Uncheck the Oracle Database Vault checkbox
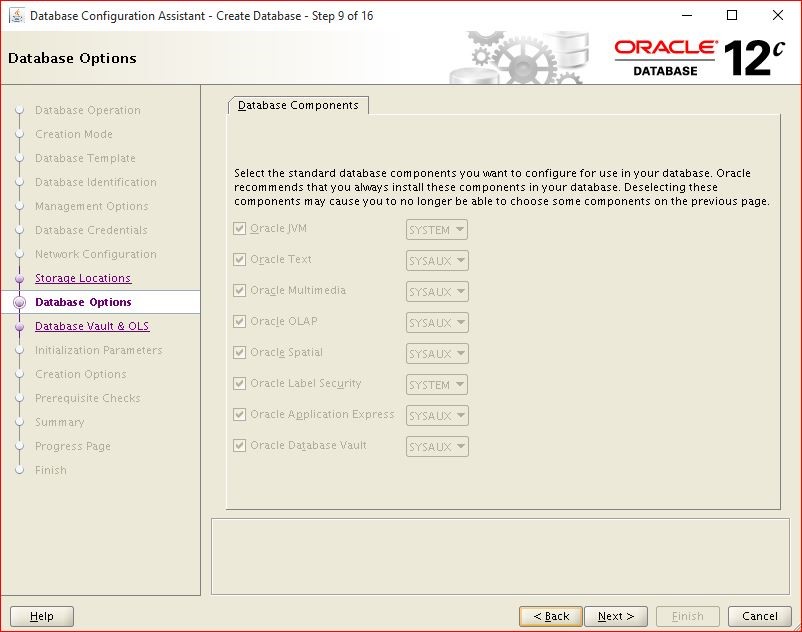The height and width of the screenshot is (632, 802). [239, 445]
